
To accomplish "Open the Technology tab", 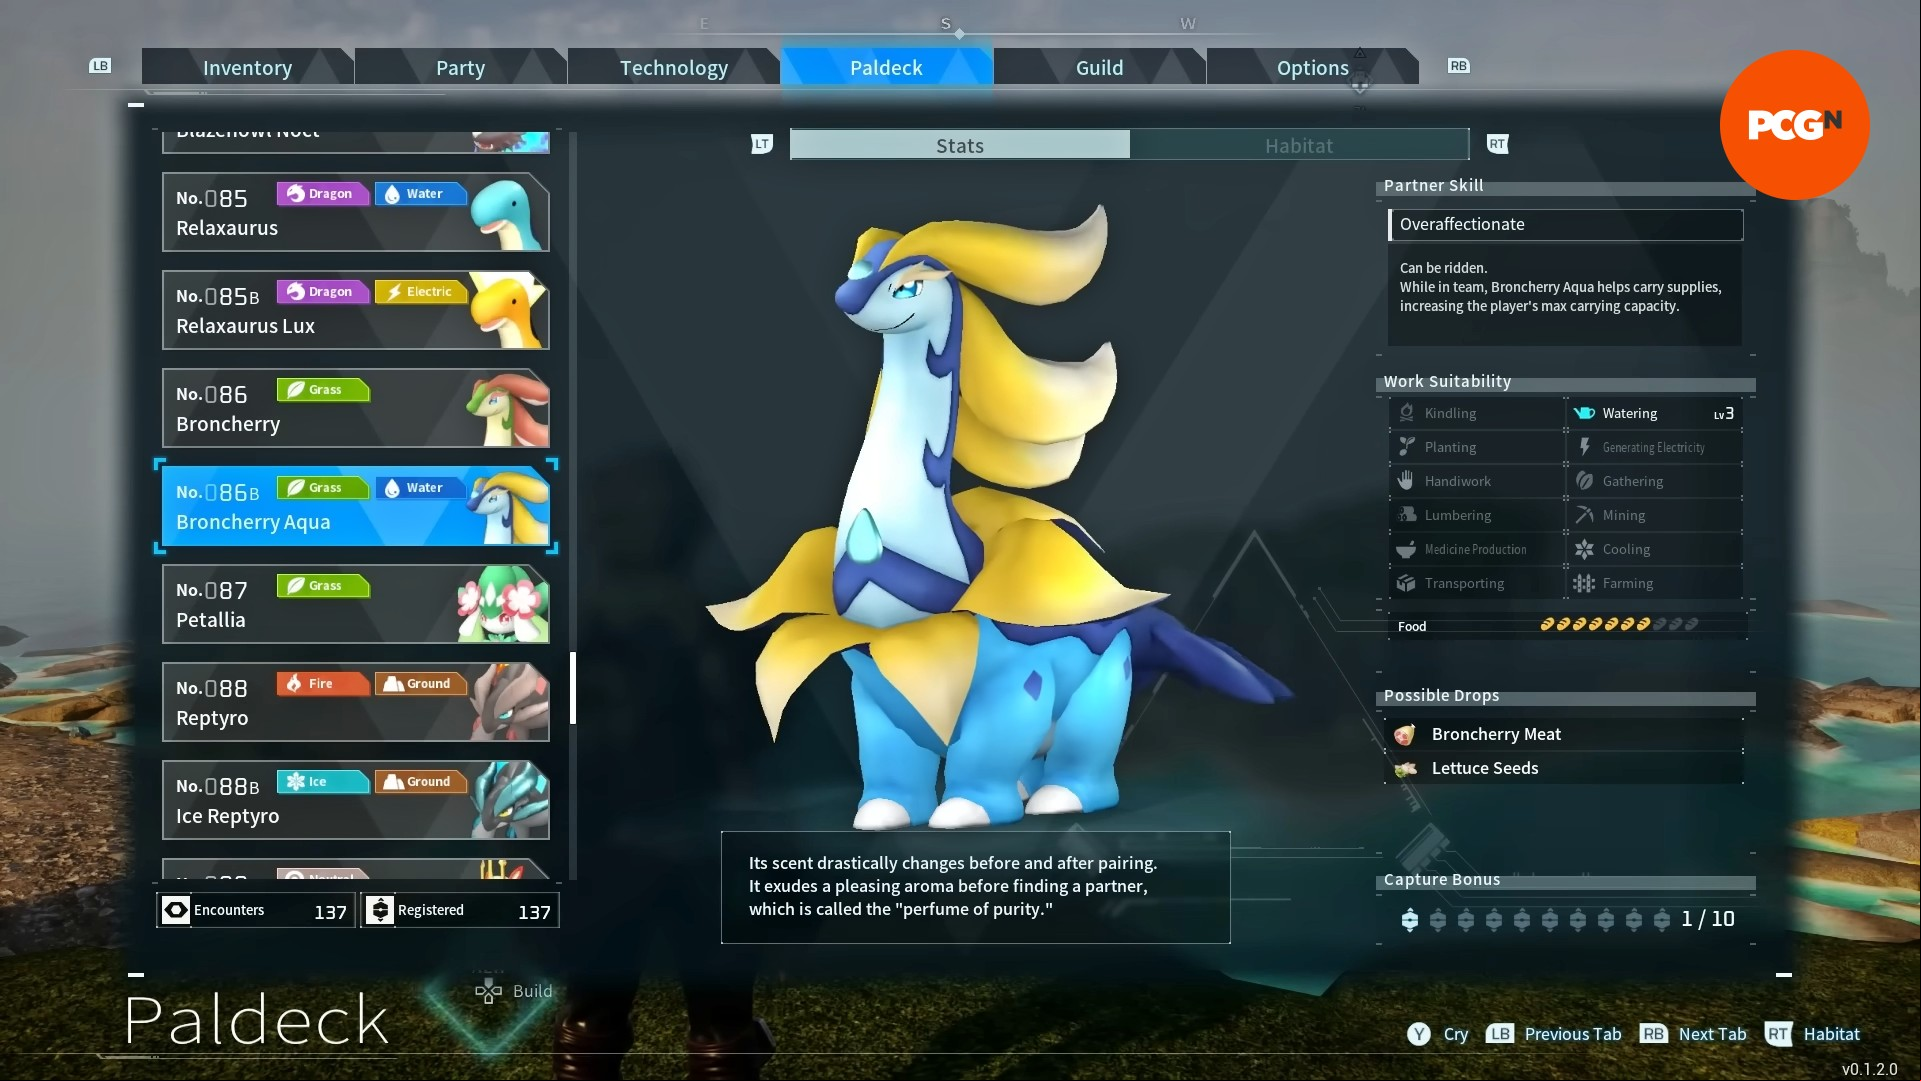I will (x=673, y=67).
